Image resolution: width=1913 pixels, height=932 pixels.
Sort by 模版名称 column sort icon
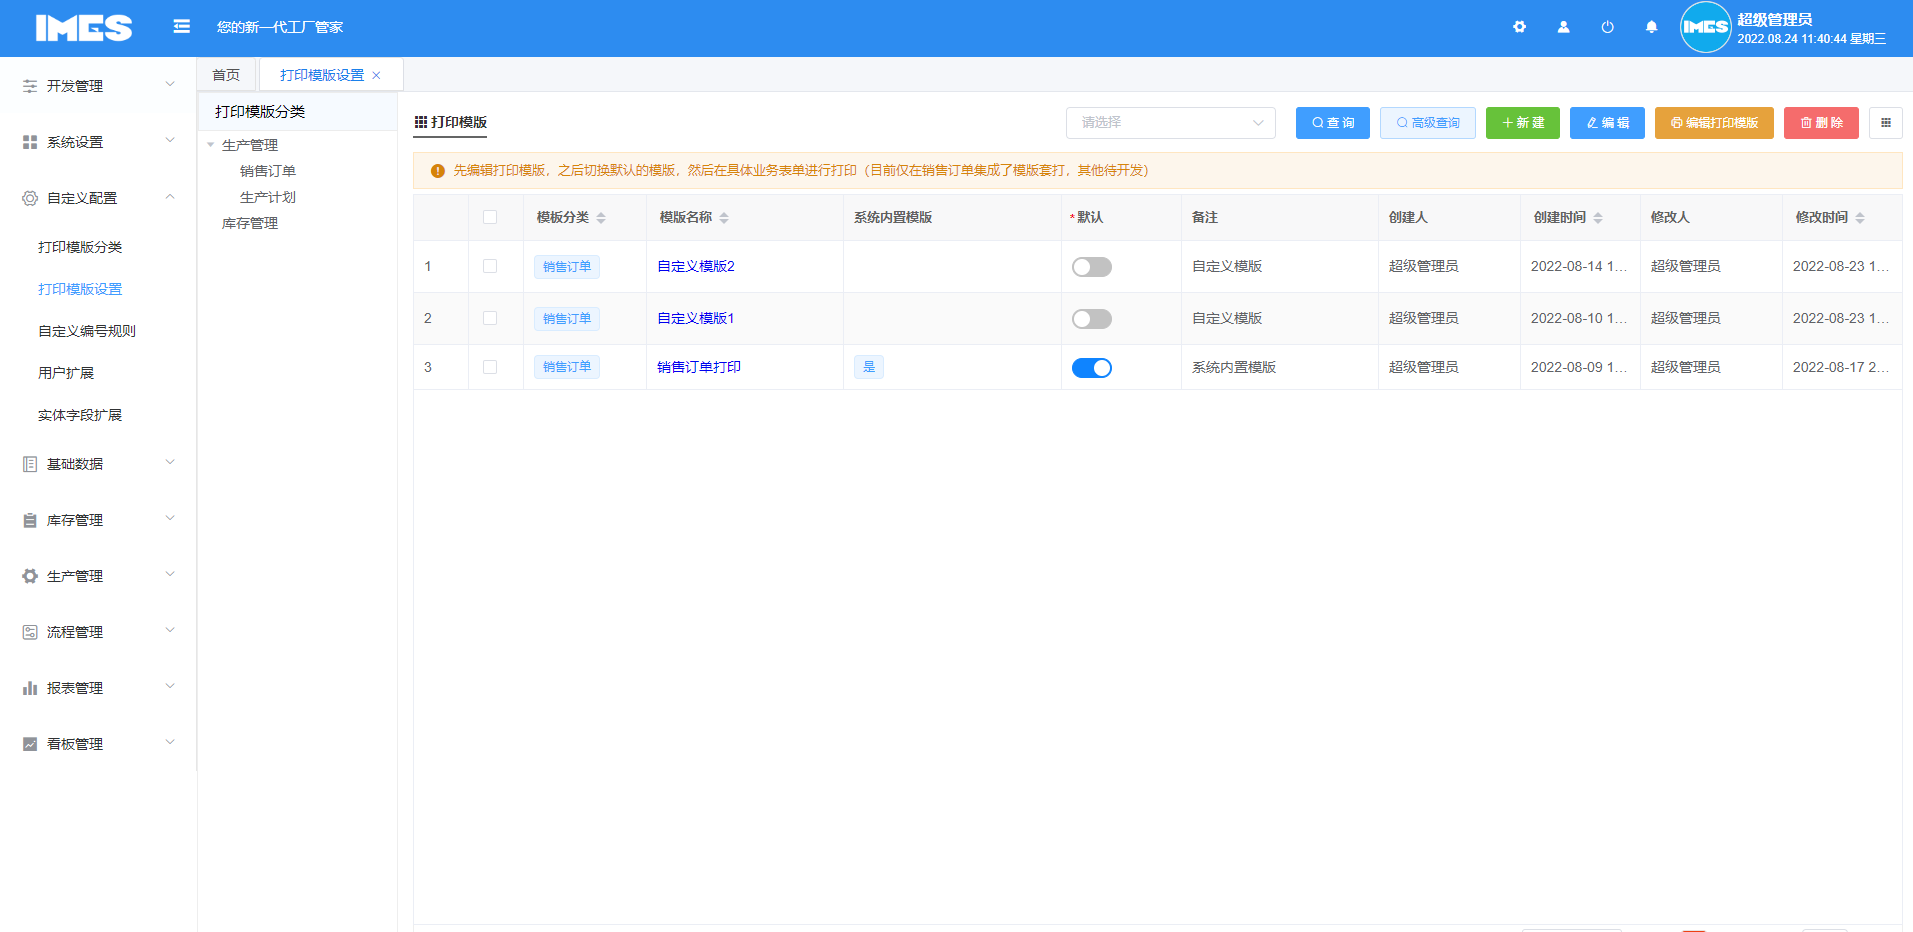pos(724,218)
